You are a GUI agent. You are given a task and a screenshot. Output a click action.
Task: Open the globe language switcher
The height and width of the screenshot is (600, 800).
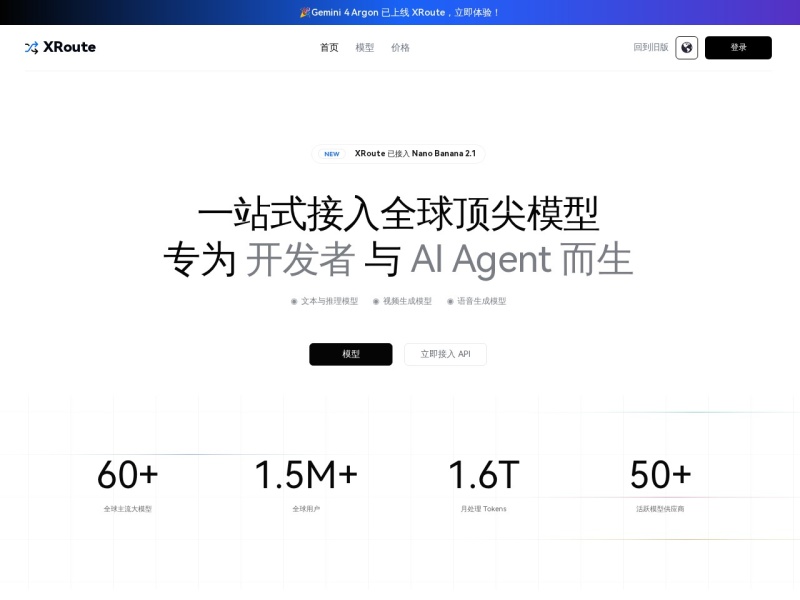[686, 47]
